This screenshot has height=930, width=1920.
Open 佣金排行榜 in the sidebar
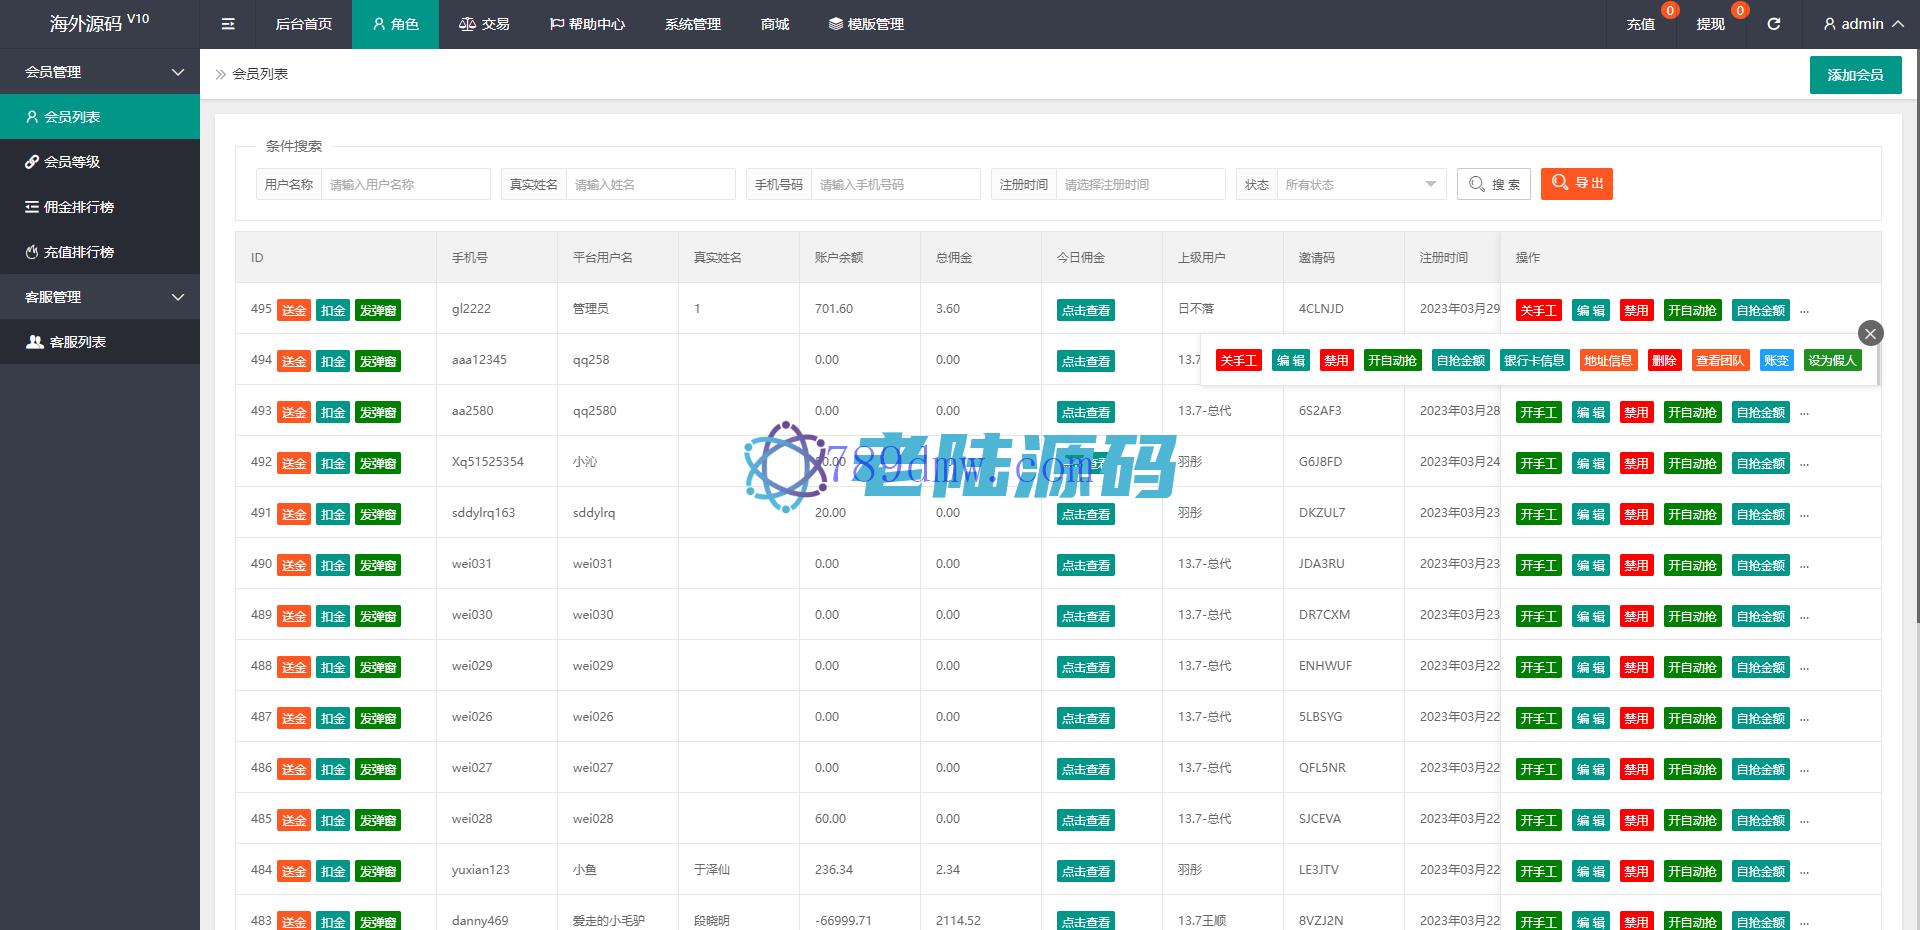pyautogui.click(x=78, y=207)
